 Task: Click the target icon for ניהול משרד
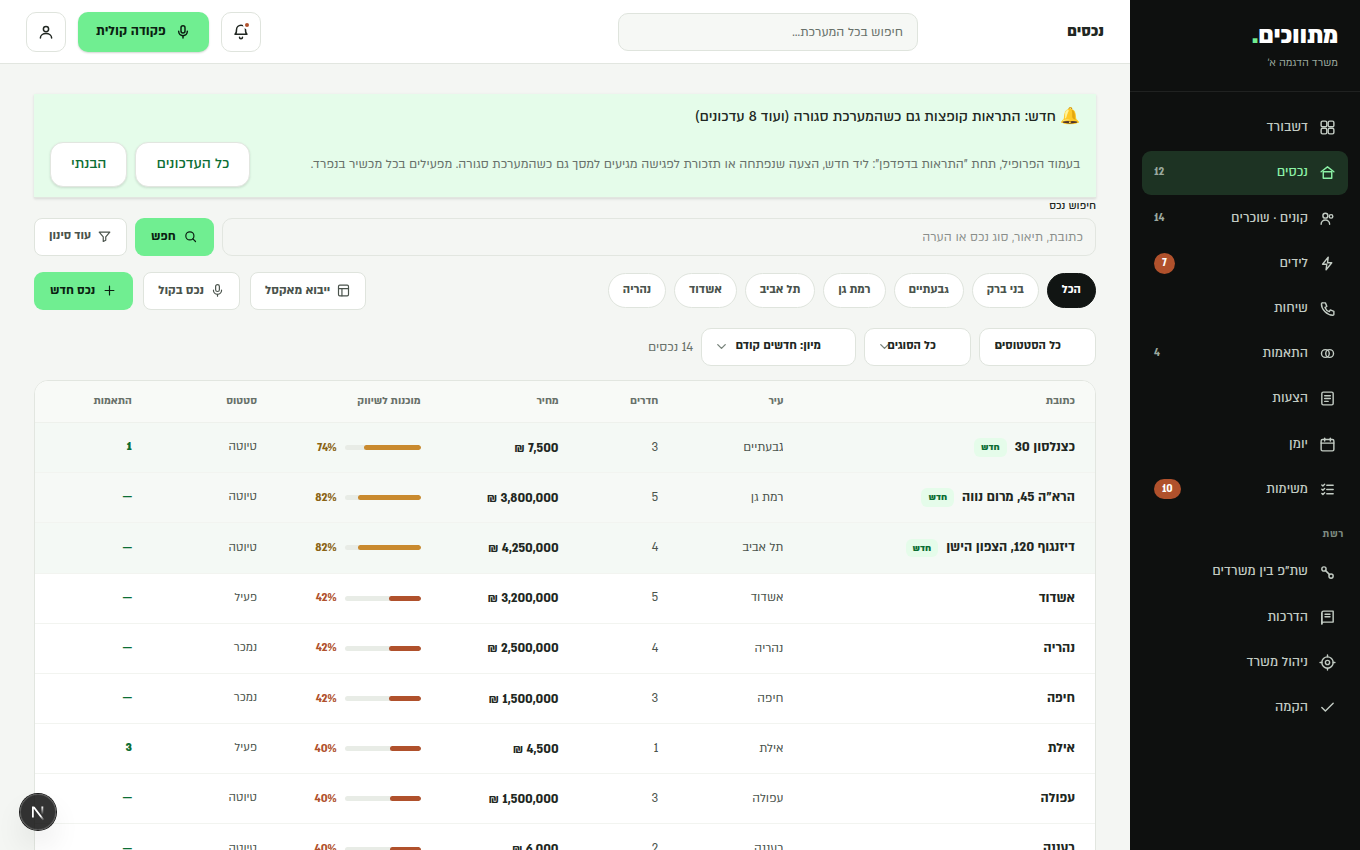click(1327, 662)
